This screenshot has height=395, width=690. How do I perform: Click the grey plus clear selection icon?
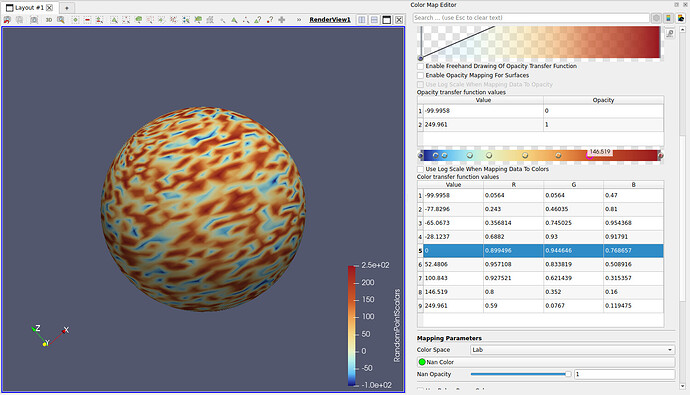[x=282, y=20]
